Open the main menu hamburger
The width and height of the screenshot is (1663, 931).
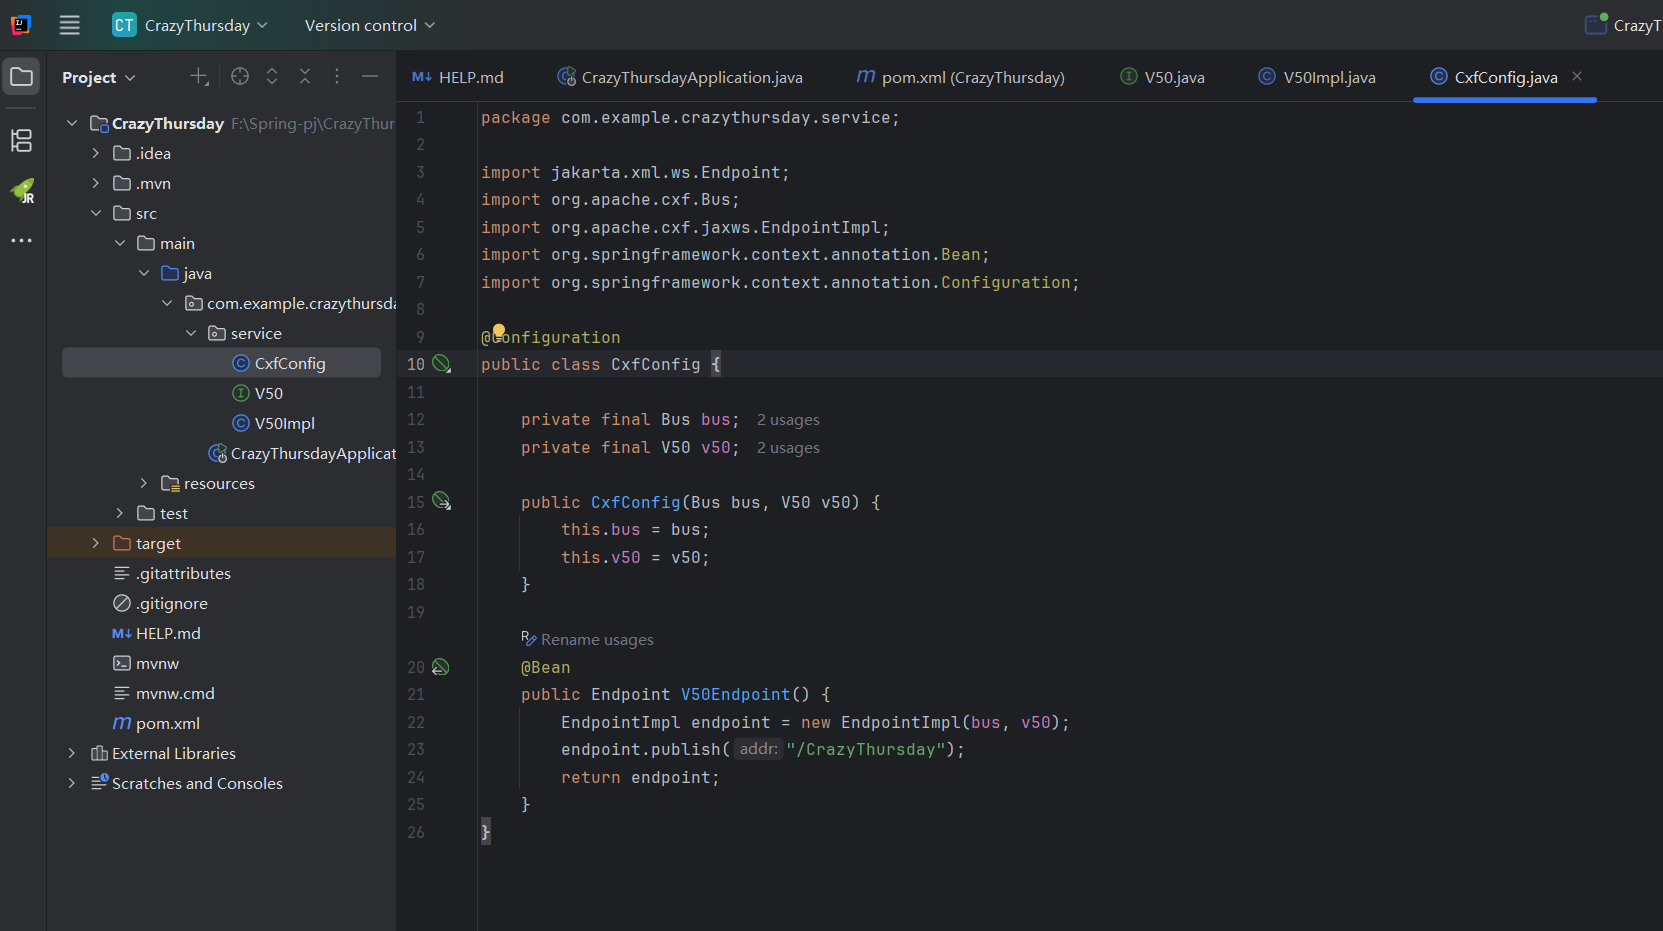tap(69, 25)
